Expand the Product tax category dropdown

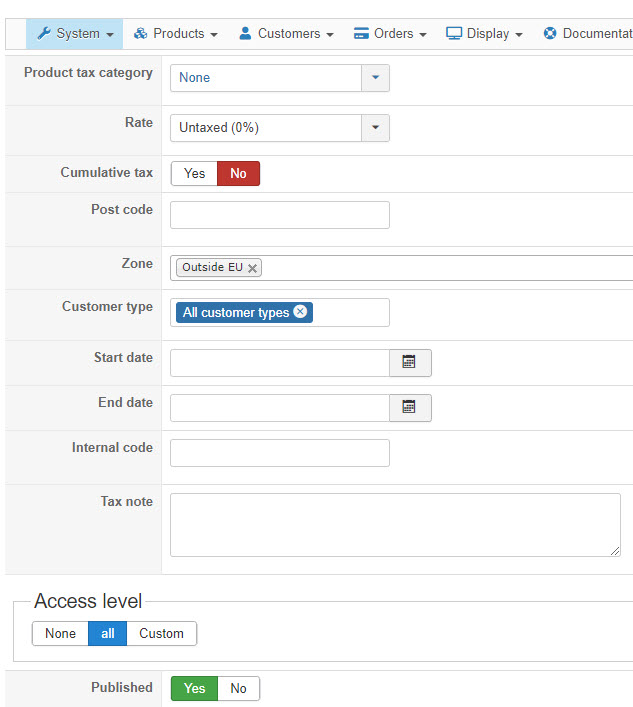tap(375, 78)
